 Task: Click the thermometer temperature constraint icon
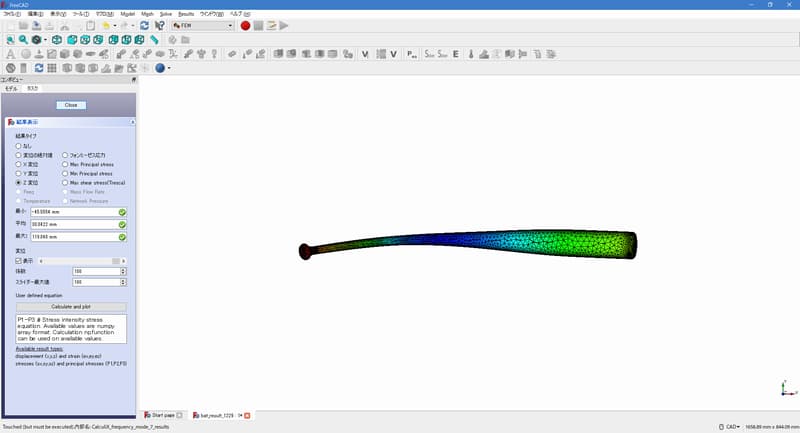[471, 54]
